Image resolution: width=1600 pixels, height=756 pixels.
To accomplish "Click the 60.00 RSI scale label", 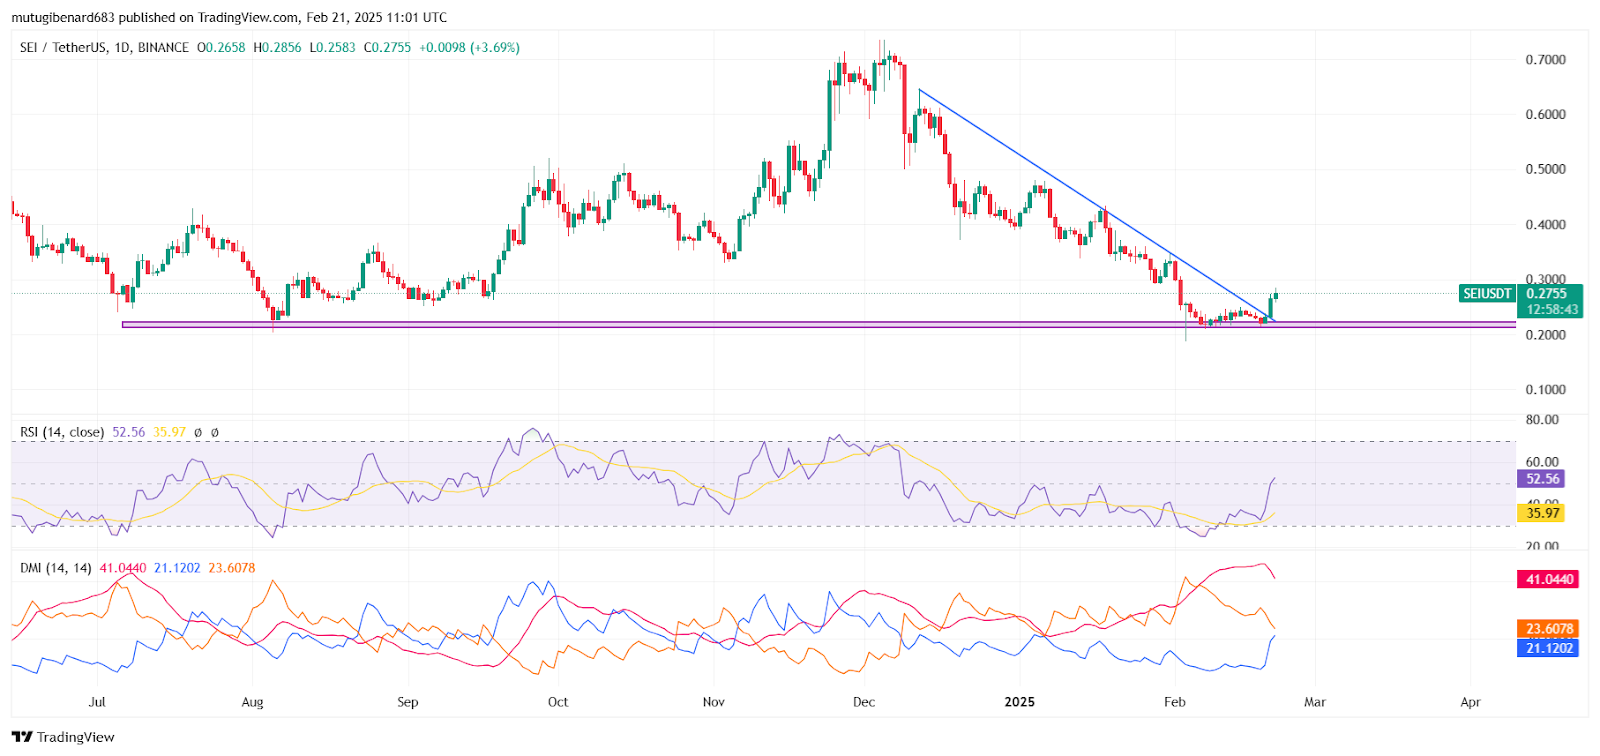I will point(1542,462).
